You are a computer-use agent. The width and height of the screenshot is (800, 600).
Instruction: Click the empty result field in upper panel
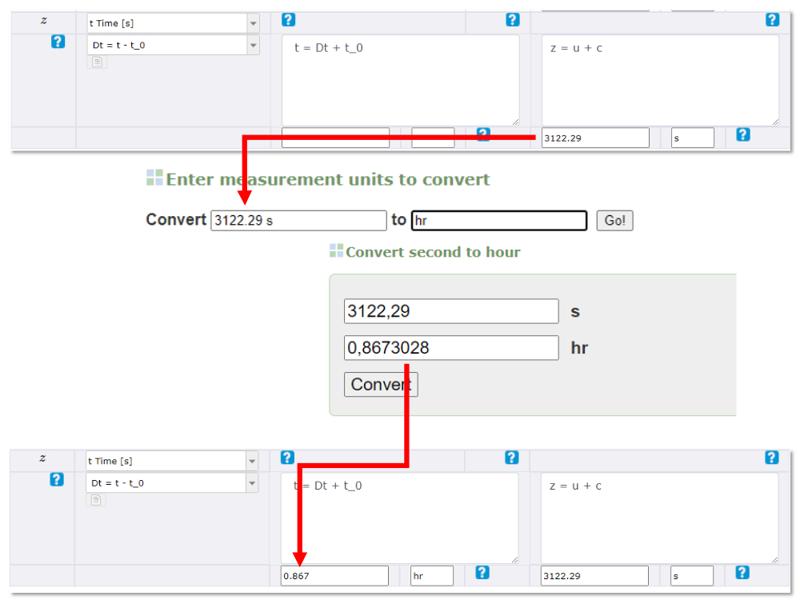pyautogui.click(x=336, y=138)
